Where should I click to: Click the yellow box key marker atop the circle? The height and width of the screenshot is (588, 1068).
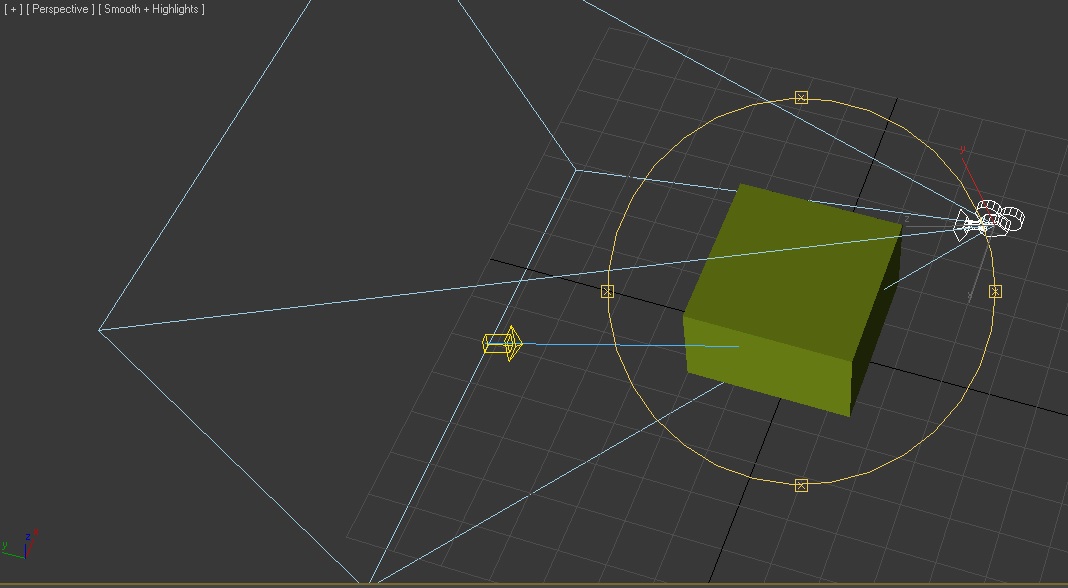[802, 96]
